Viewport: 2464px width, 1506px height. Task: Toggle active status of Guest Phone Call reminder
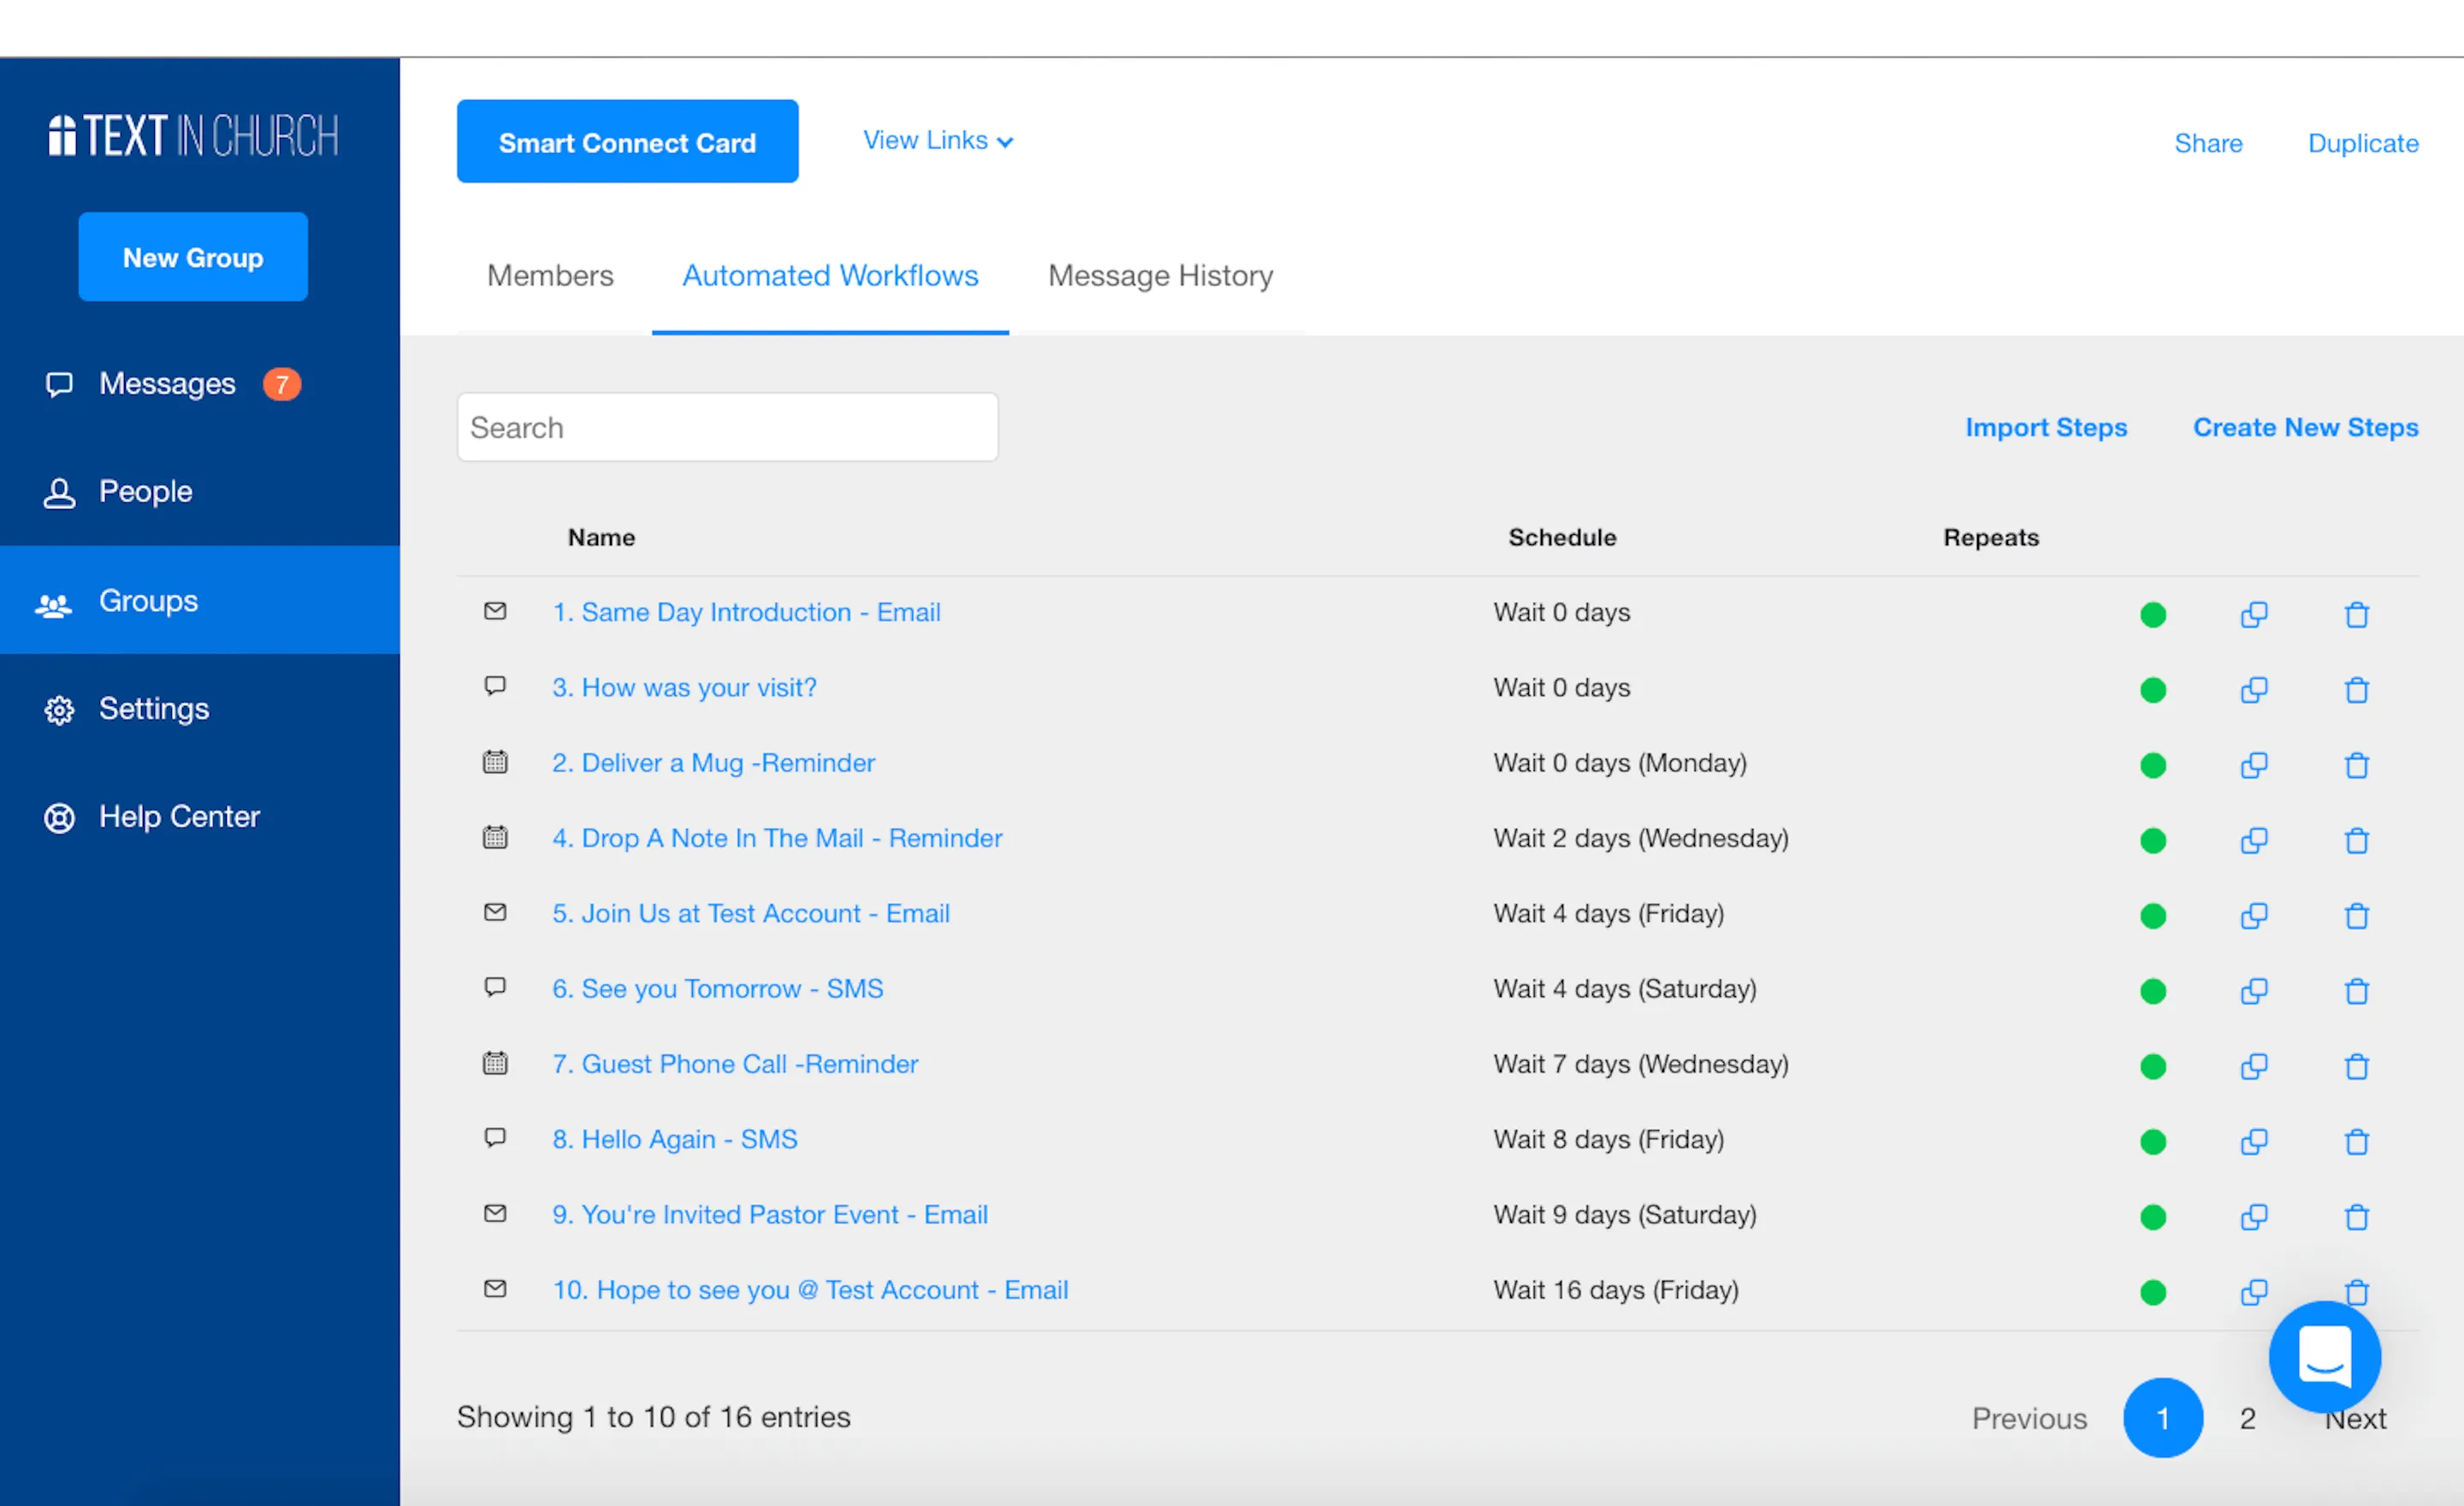click(x=2152, y=1066)
